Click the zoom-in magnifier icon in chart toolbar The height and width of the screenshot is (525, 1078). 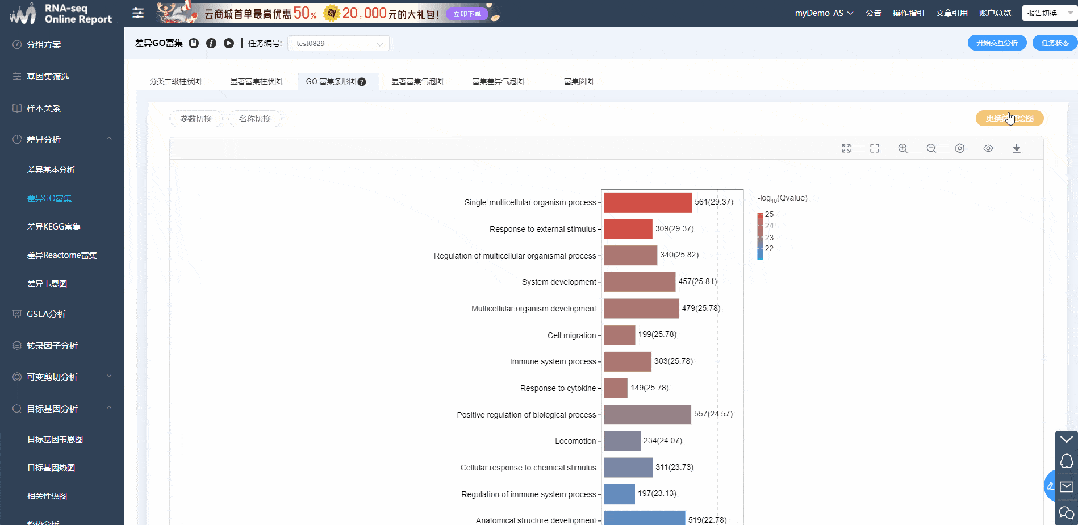tap(903, 148)
